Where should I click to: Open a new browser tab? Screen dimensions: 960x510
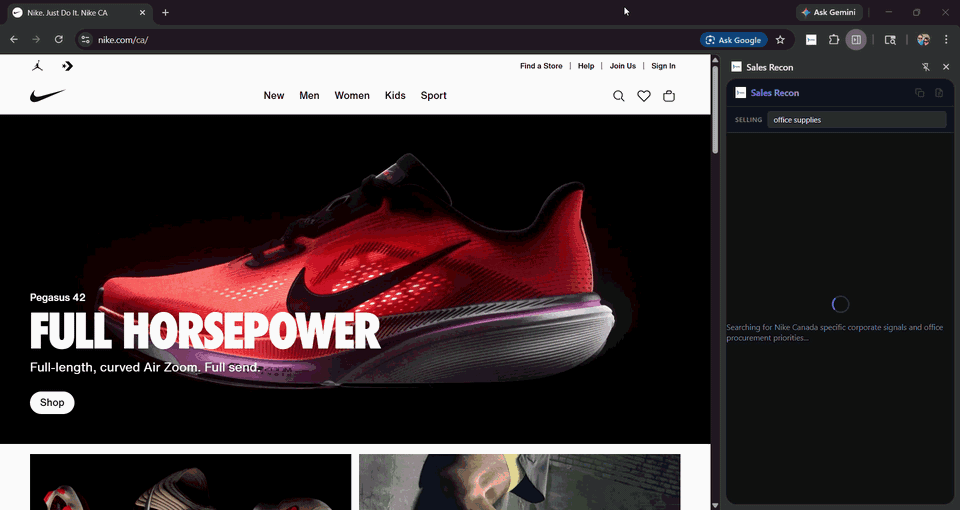(165, 12)
